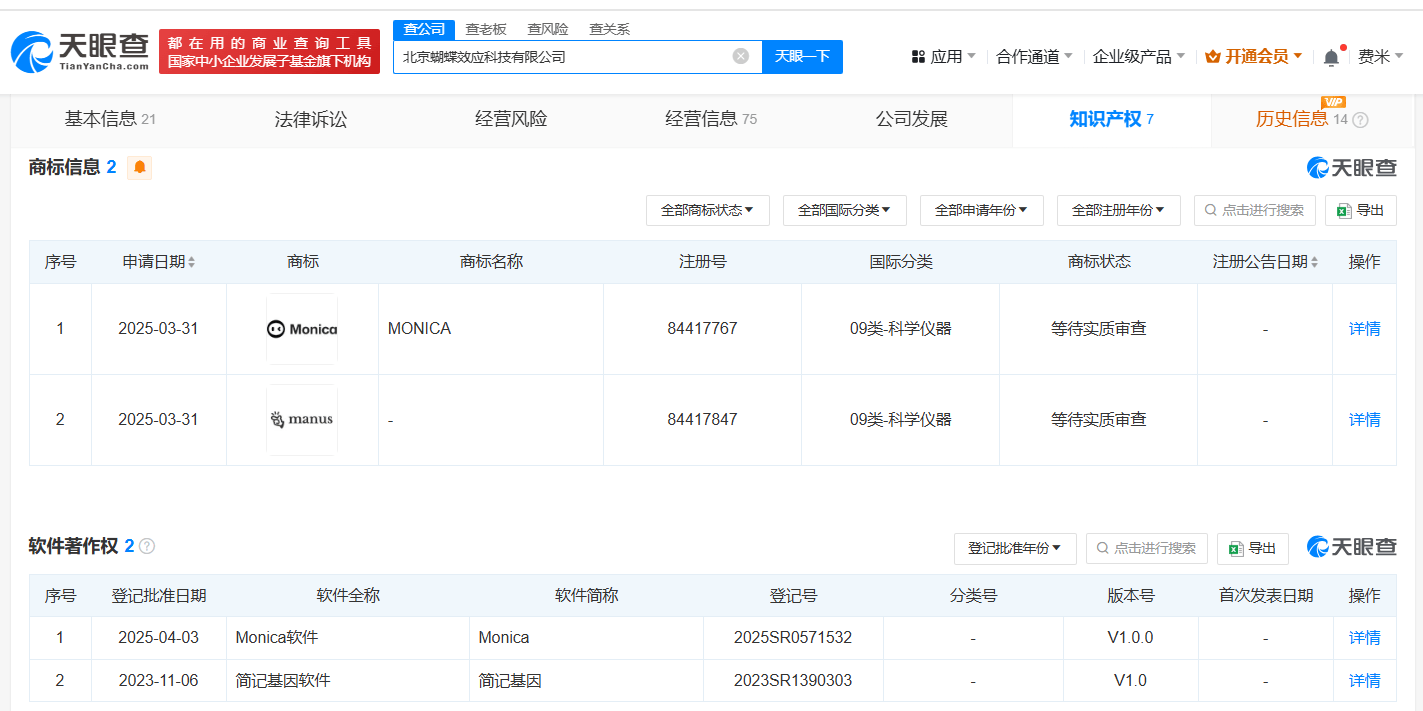
Task: Clear the search box with X icon
Action: 741,56
